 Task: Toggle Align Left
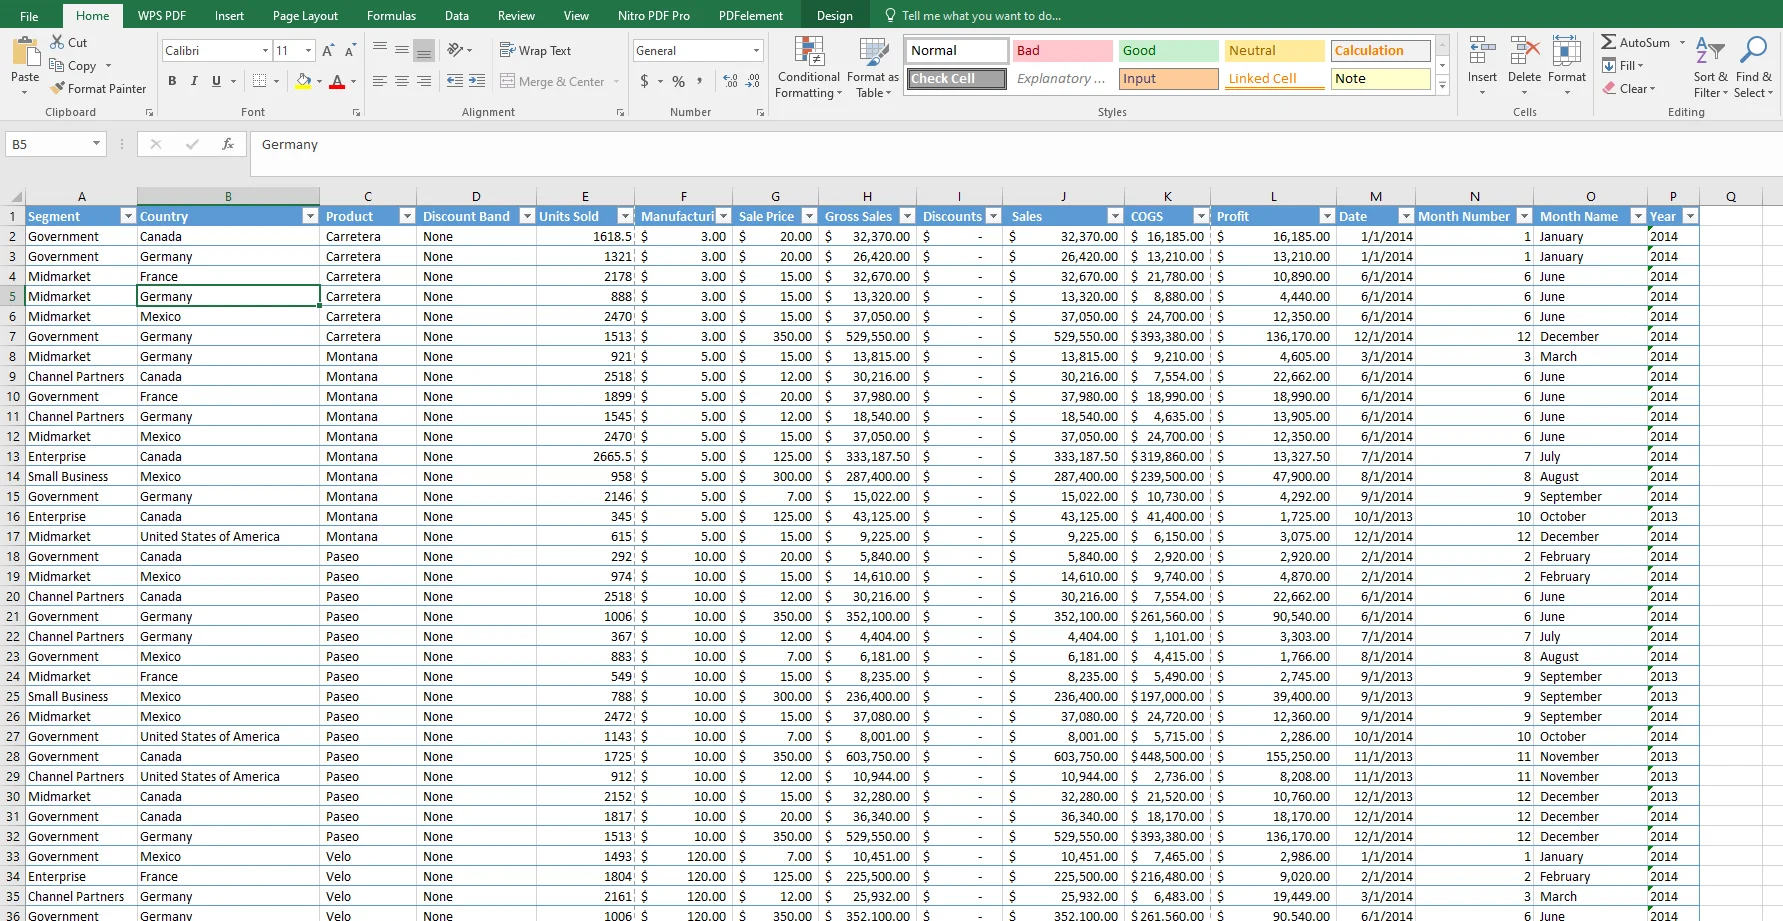(x=380, y=81)
